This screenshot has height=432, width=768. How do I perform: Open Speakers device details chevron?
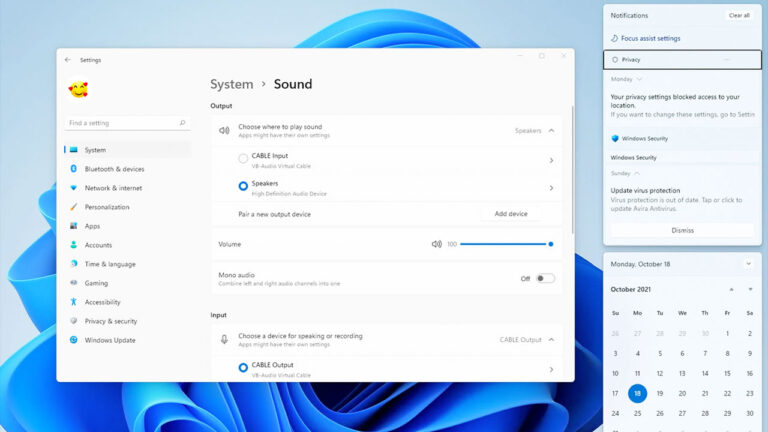(552, 188)
